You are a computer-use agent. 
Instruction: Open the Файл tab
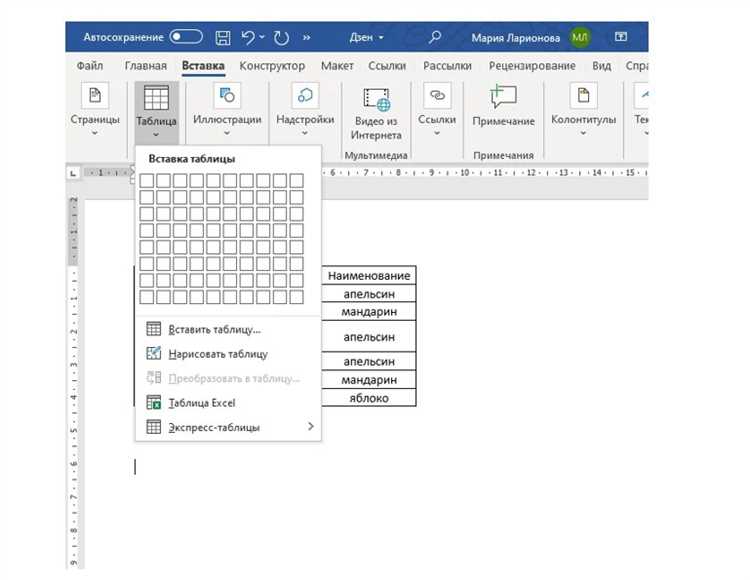click(x=90, y=66)
